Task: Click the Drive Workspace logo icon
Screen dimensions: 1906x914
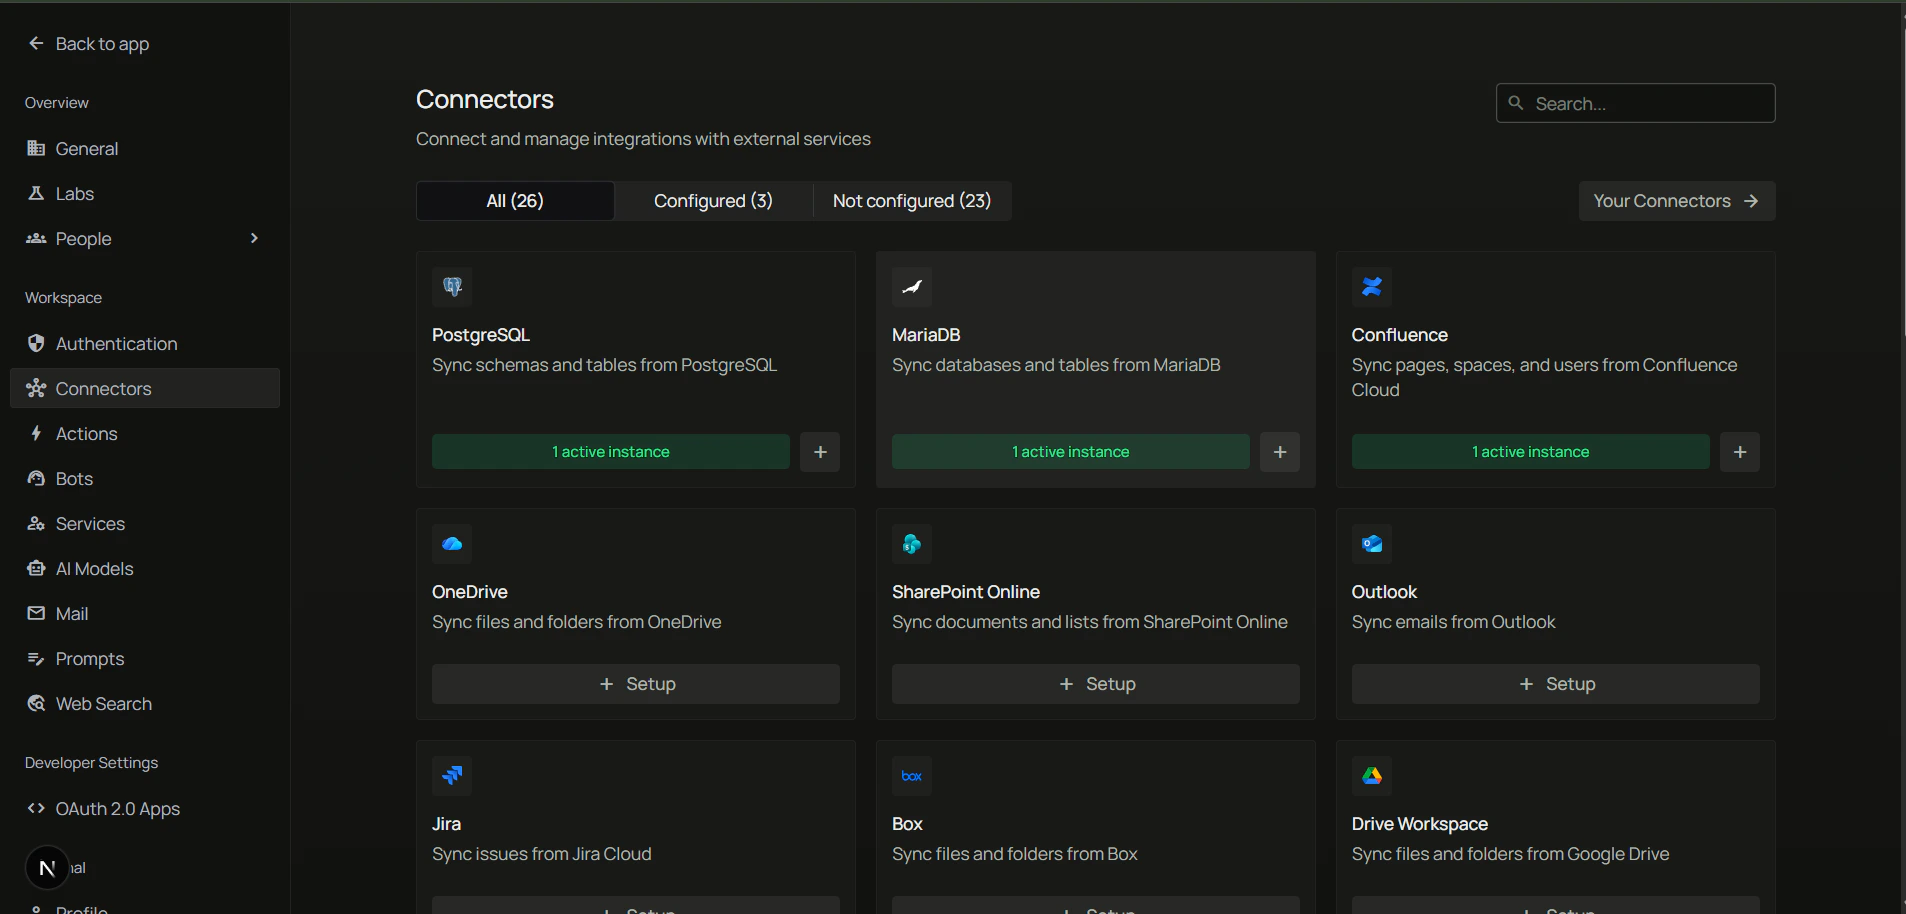Action: [x=1372, y=776]
